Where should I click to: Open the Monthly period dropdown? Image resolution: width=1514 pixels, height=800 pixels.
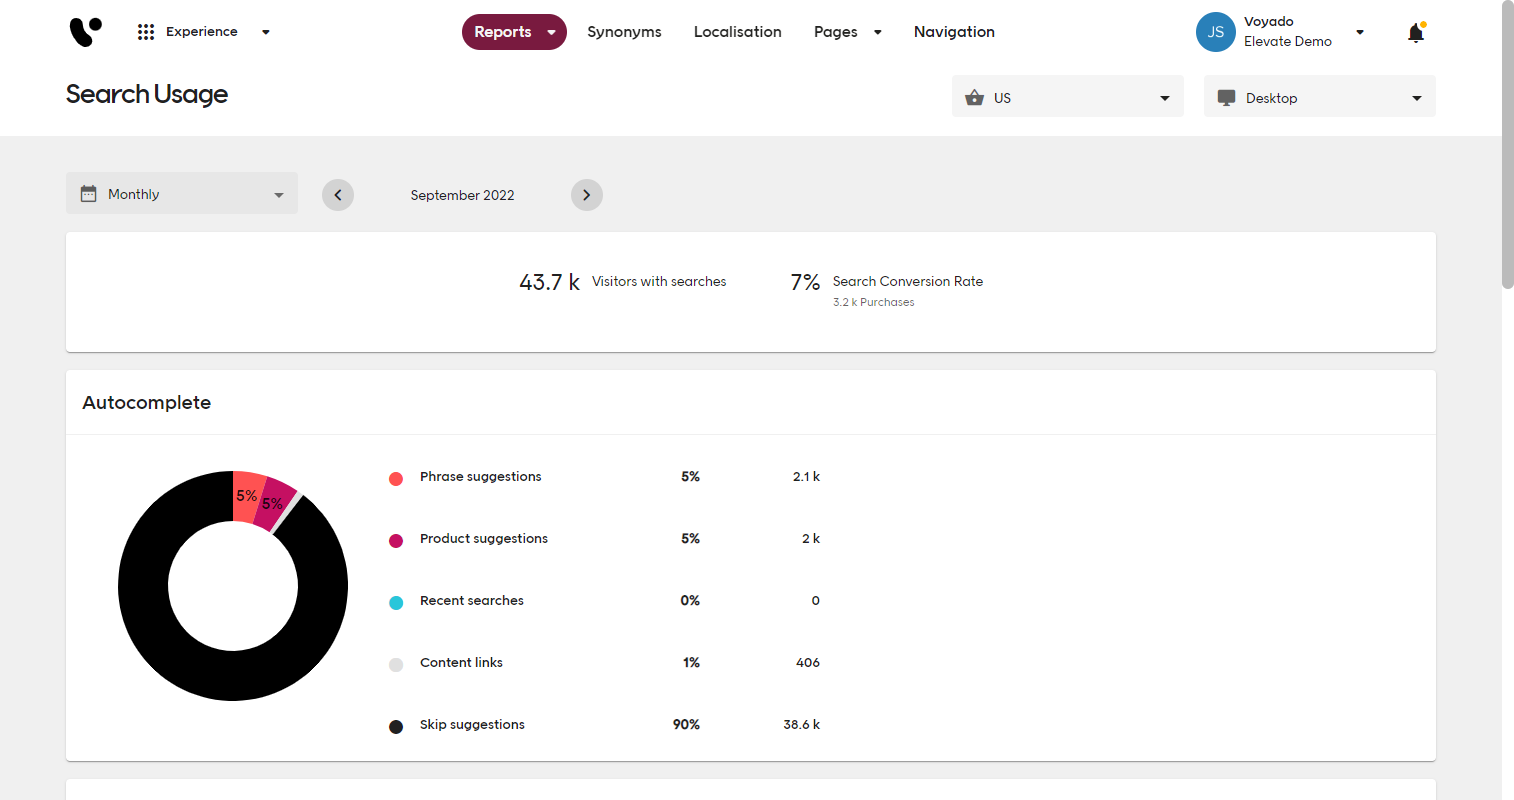point(182,193)
